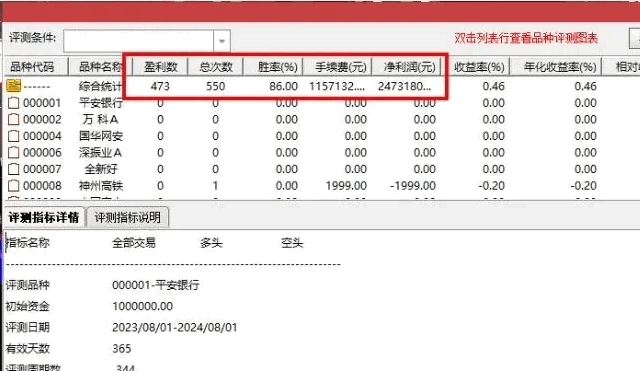Click the 综合统计 row label
The image size is (640, 371).
100,86
